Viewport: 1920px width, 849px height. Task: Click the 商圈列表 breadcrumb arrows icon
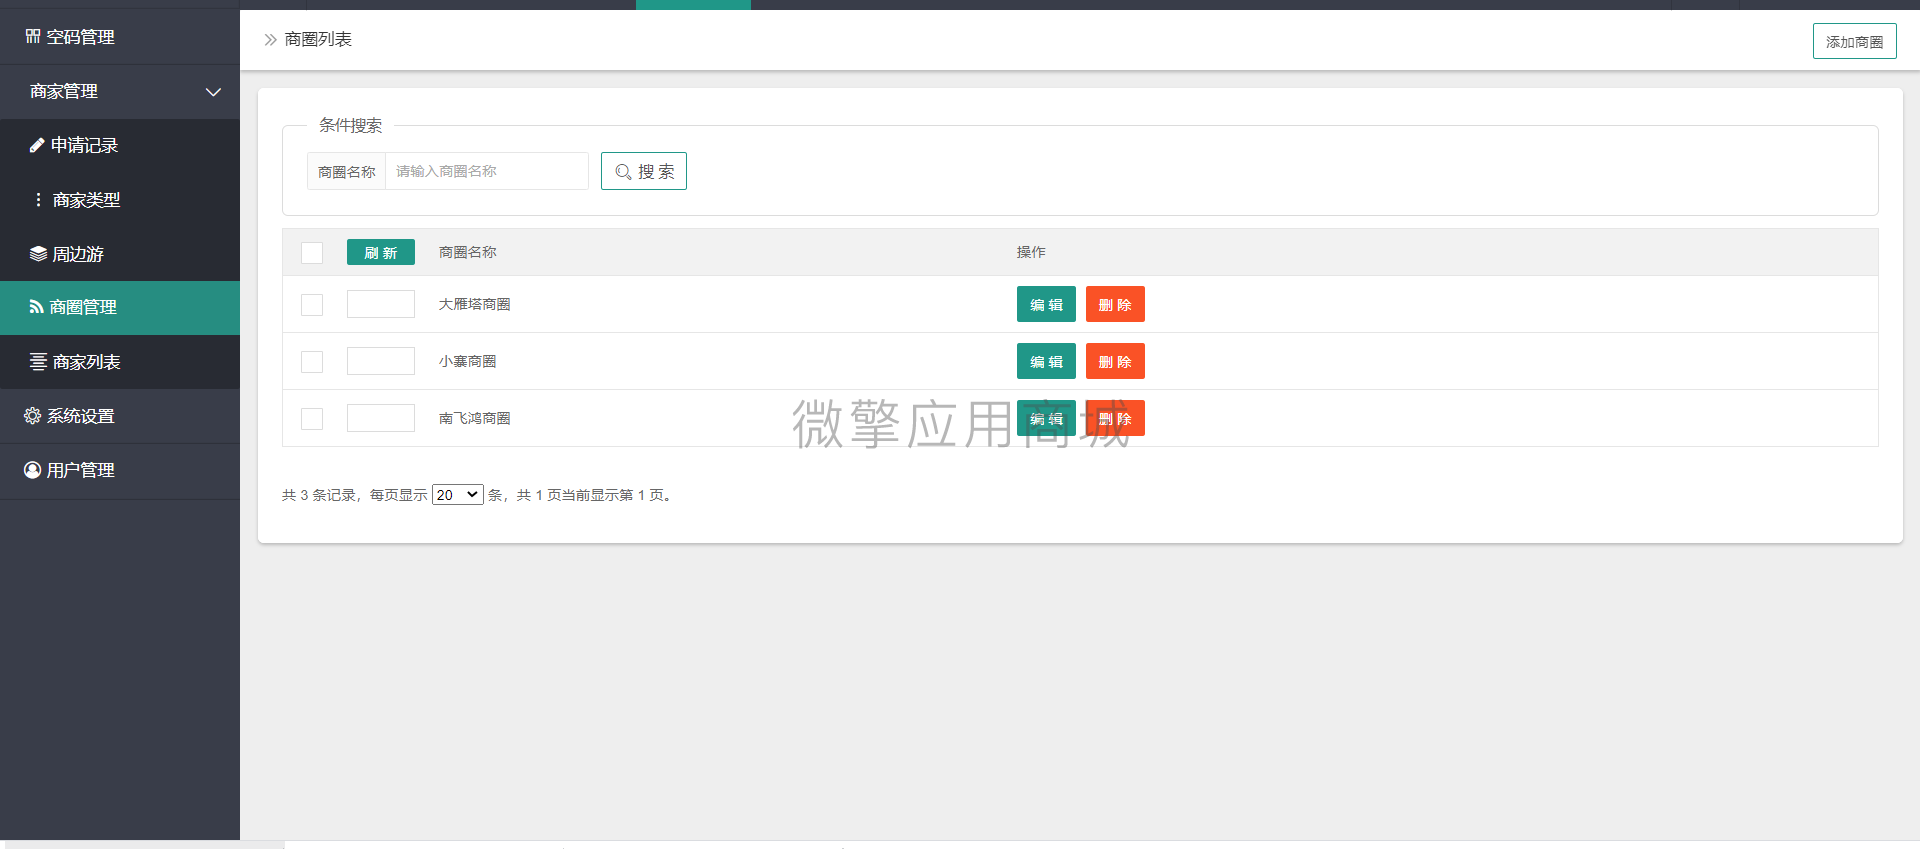270,40
